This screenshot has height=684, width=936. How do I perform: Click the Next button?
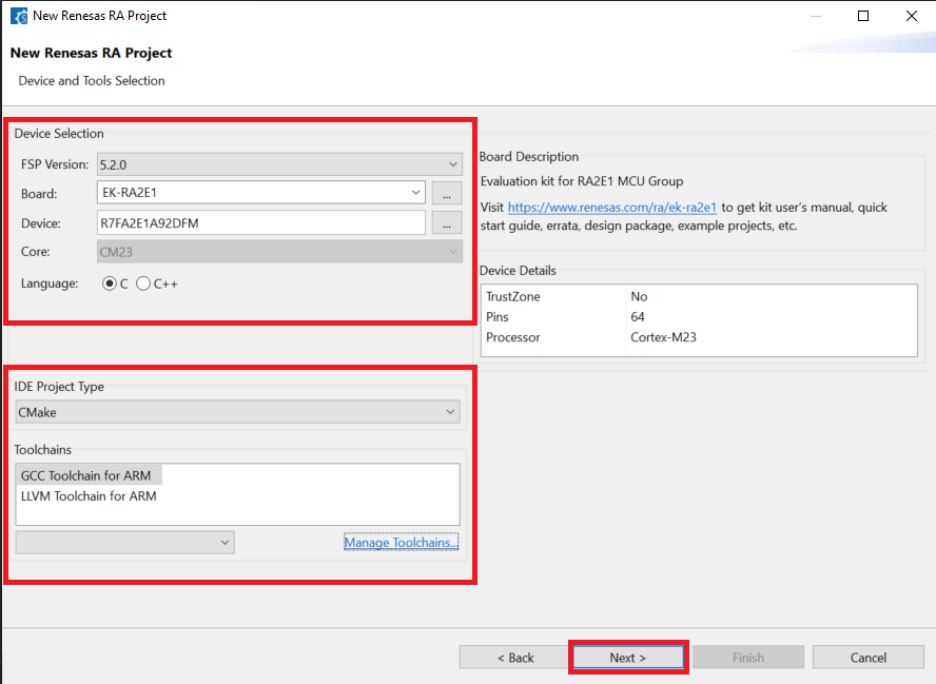click(628, 657)
